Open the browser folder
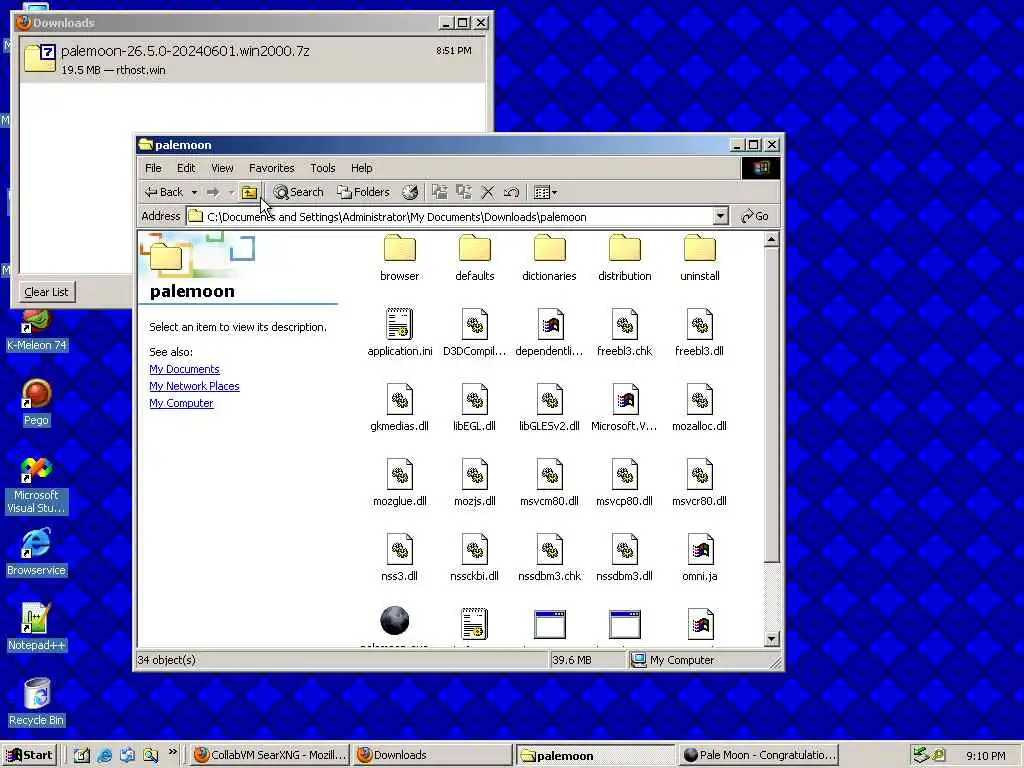Viewport: 1024px width, 768px height. 399,258
